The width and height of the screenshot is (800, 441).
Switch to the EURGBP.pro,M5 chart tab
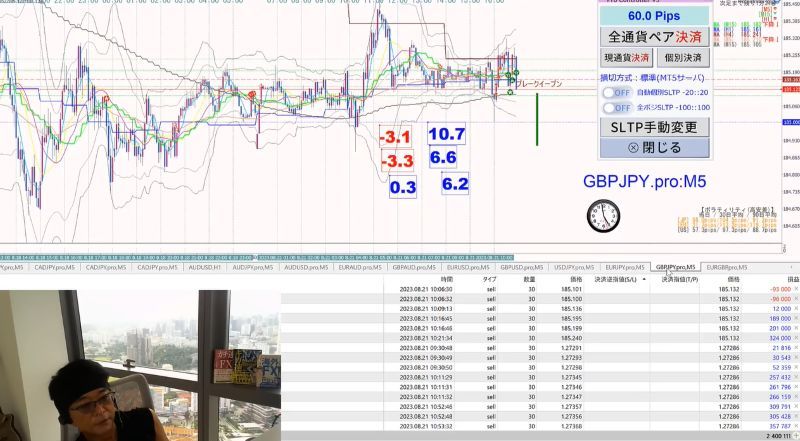(727, 267)
